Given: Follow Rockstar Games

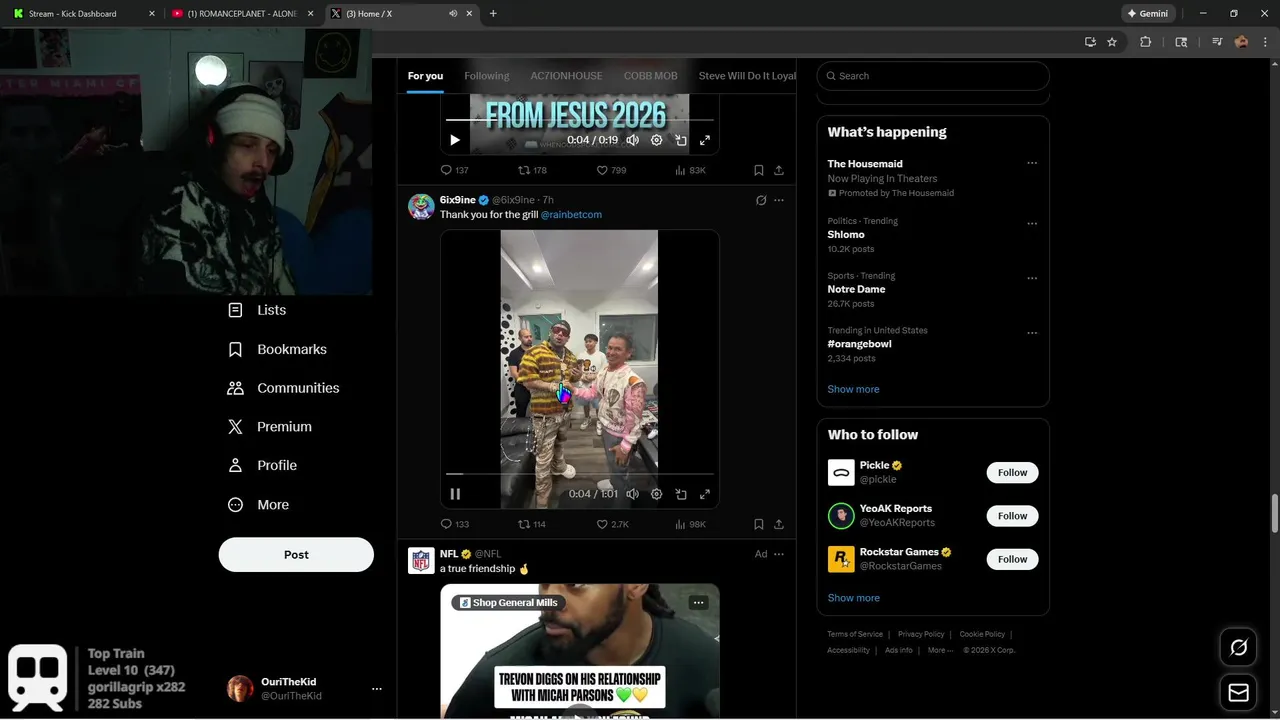Looking at the screenshot, I should click(1012, 559).
